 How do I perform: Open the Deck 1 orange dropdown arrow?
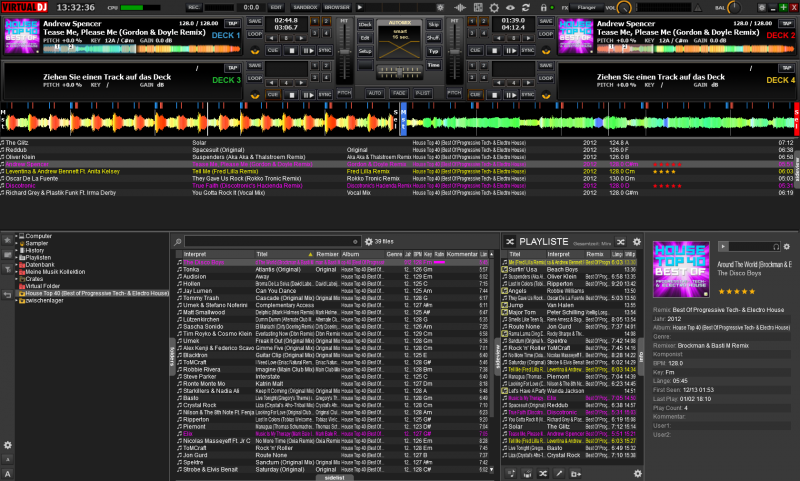click(x=255, y=51)
